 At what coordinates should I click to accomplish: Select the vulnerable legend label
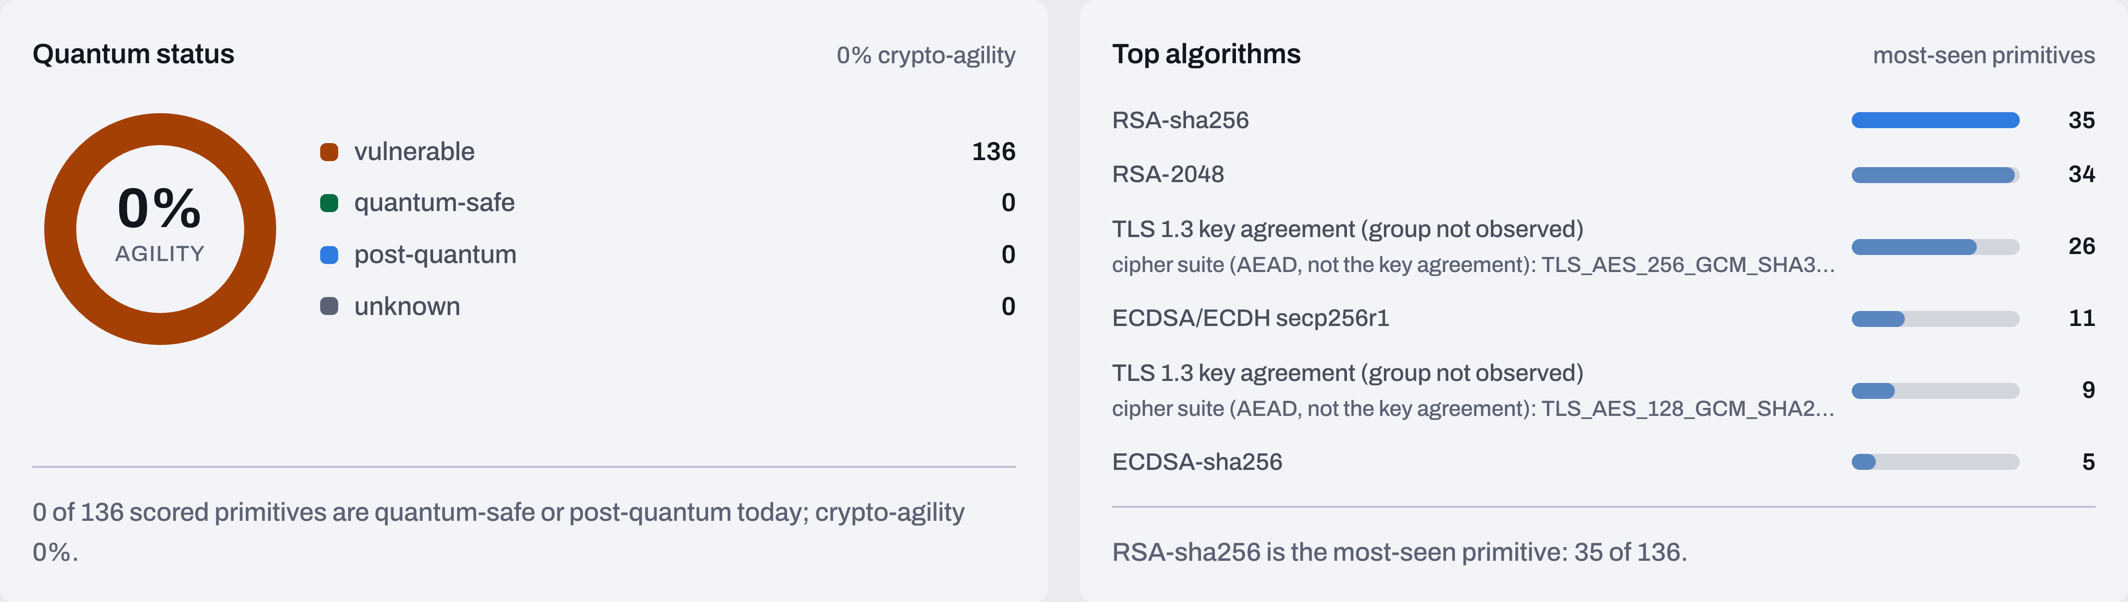[x=414, y=152]
